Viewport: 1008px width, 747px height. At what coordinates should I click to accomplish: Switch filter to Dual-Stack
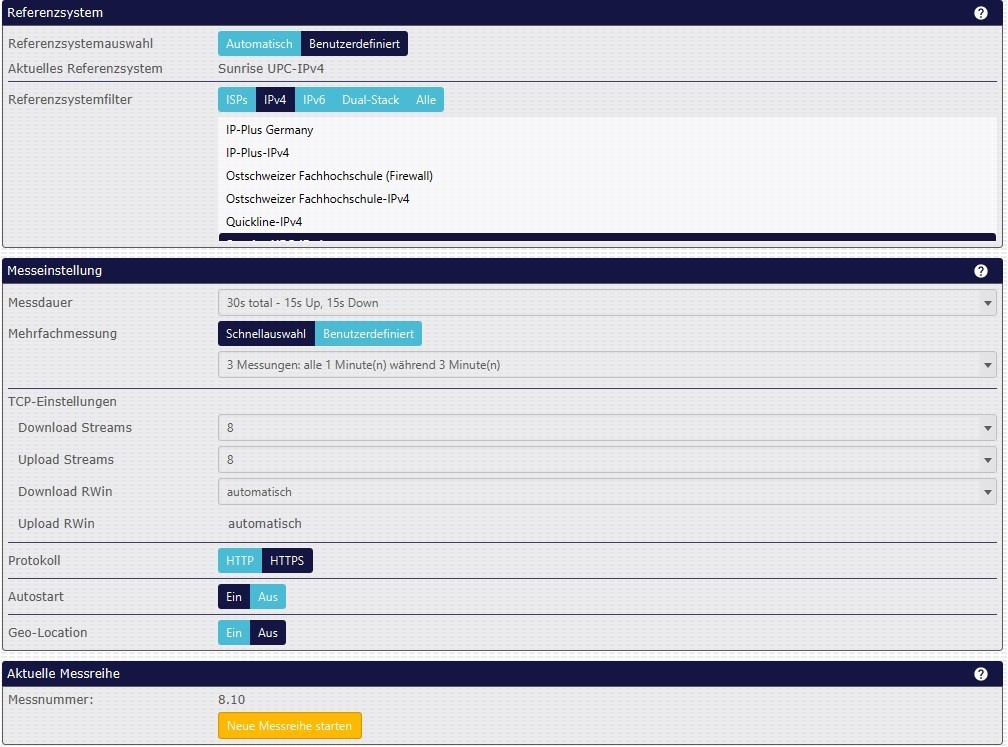point(370,100)
